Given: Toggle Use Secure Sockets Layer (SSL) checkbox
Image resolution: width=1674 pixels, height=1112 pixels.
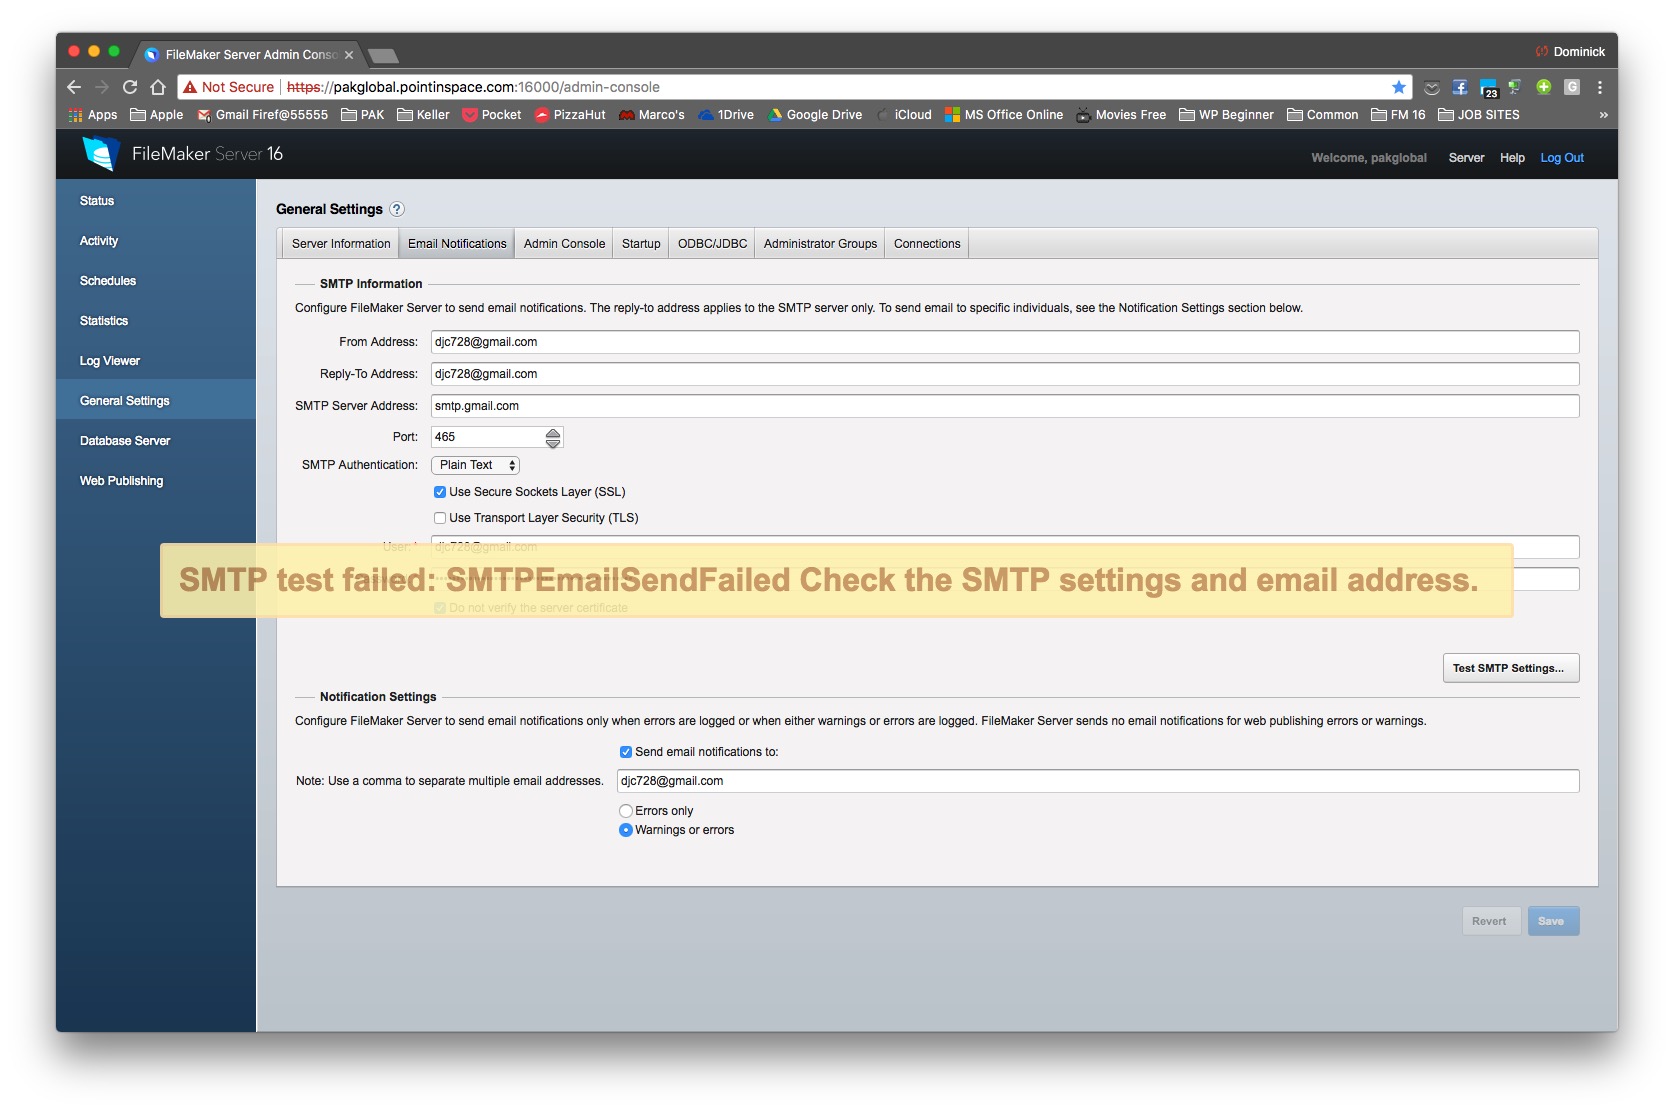Looking at the screenshot, I should click(x=440, y=492).
